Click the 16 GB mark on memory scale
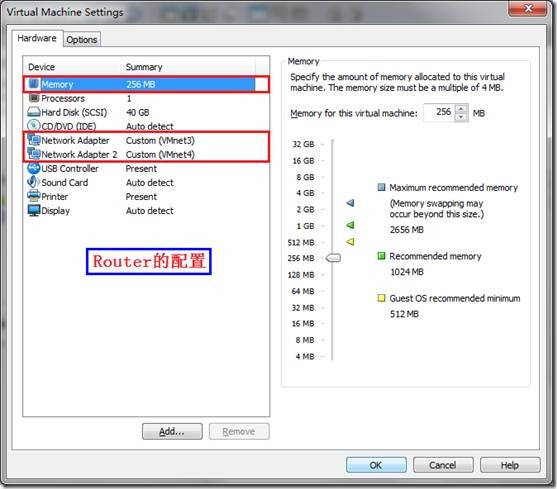The height and width of the screenshot is (489, 557). tap(303, 161)
